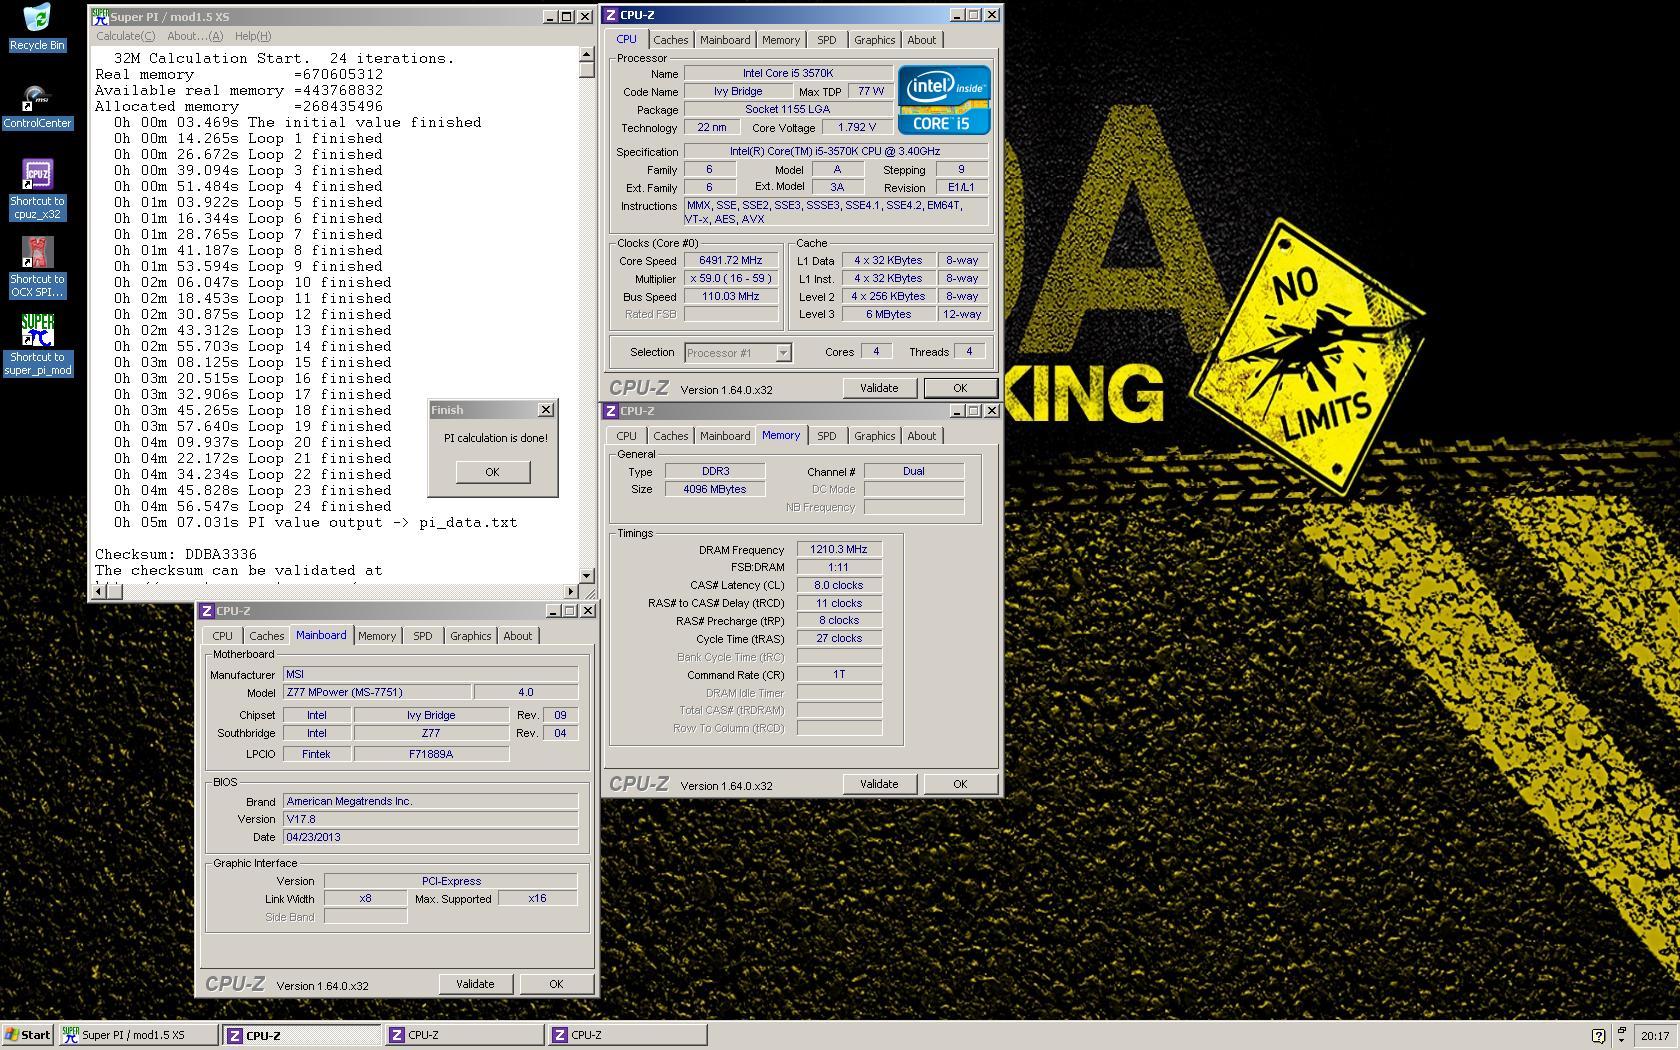This screenshot has width=1680, height=1050.
Task: Click the Checksum DDBA3336 line
Action: pos(176,554)
